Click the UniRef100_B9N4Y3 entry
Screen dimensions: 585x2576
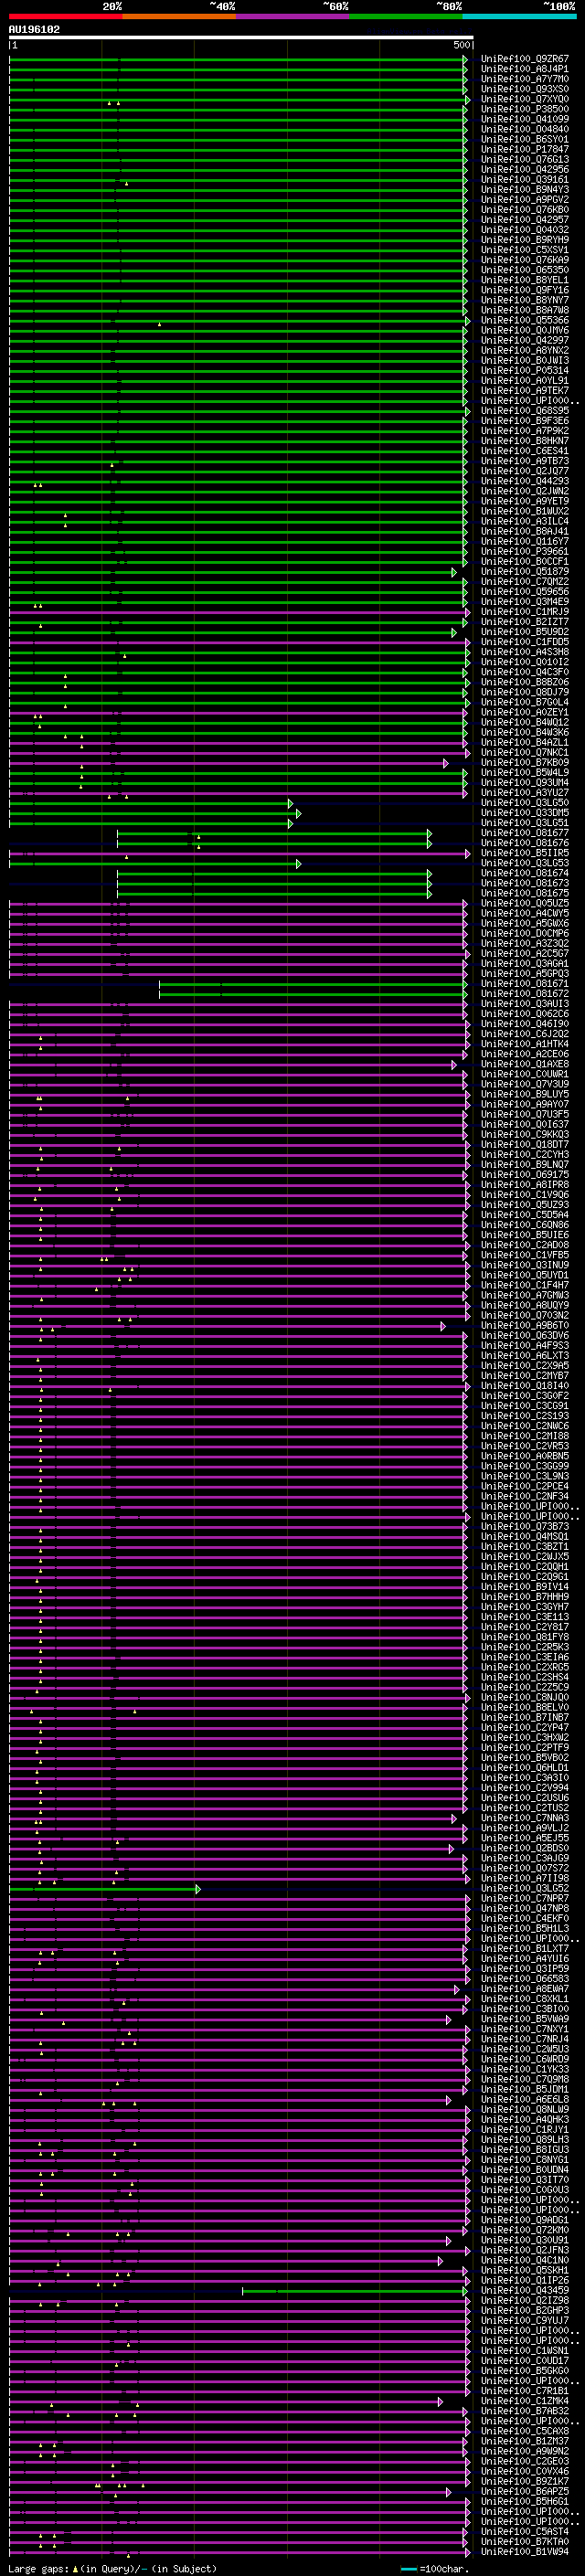coord(525,189)
